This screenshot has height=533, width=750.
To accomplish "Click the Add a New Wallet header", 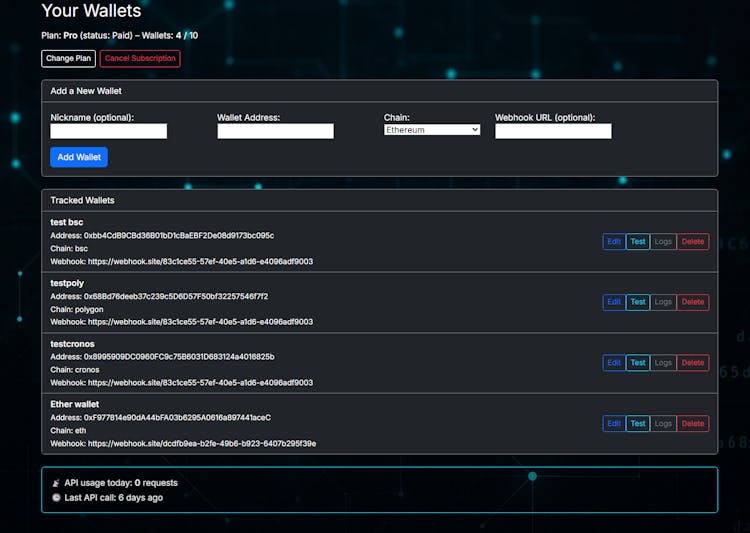I will [379, 91].
